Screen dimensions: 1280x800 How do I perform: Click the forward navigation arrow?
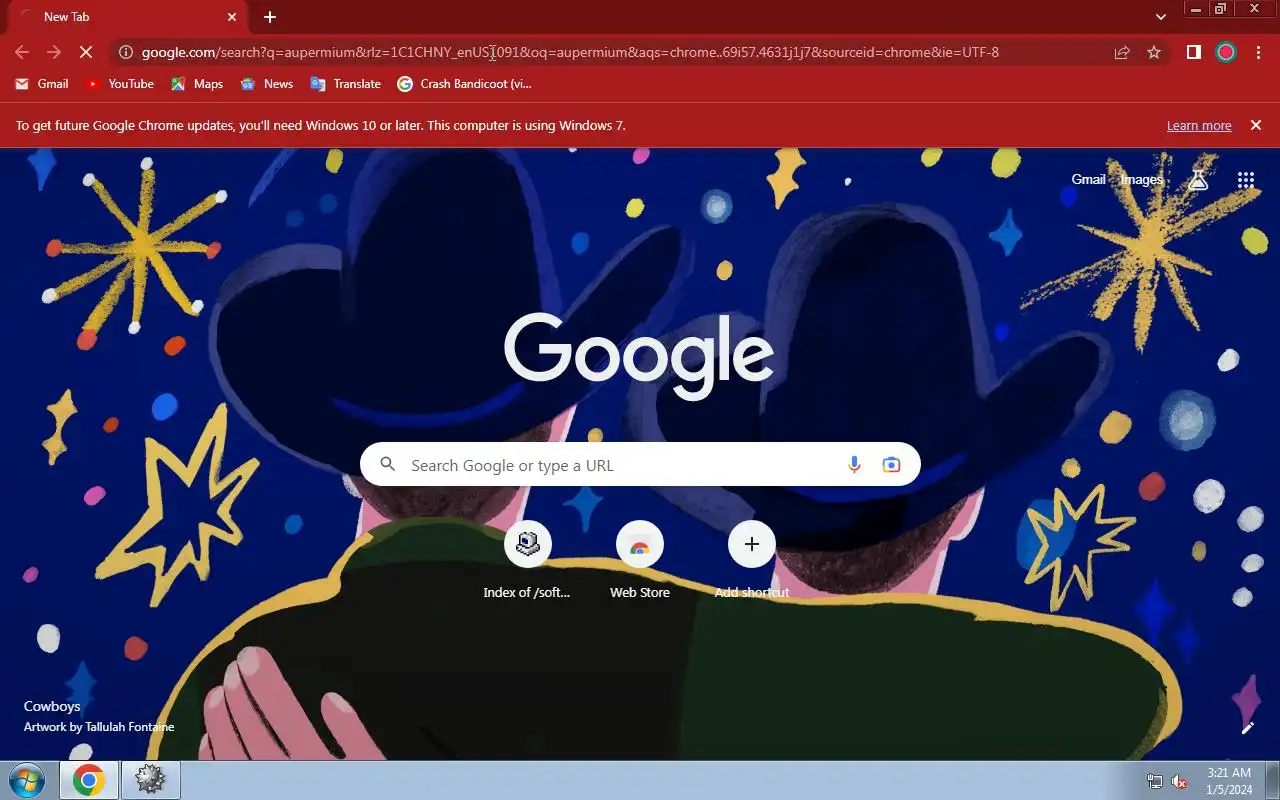point(54,52)
